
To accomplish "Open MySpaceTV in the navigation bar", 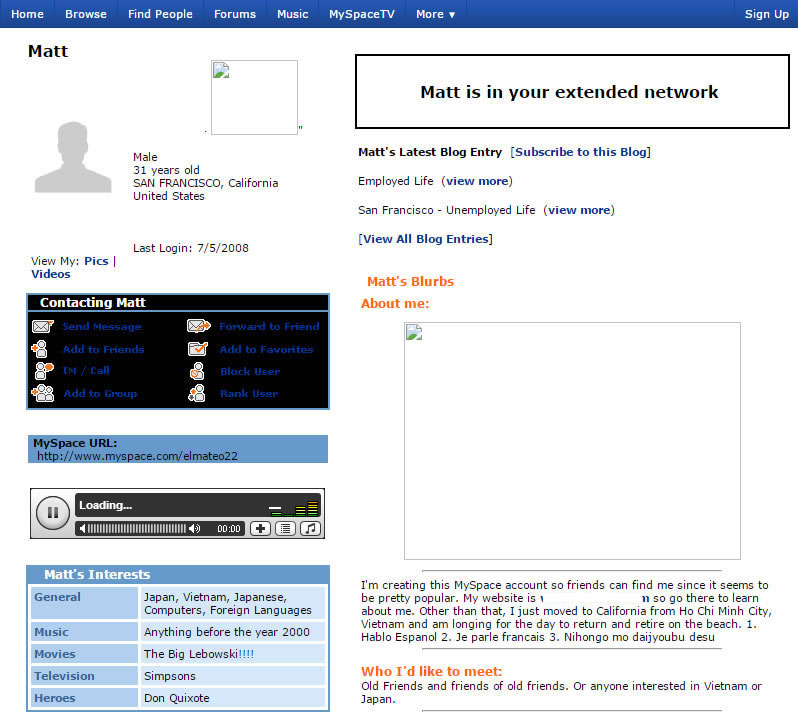I will [362, 14].
